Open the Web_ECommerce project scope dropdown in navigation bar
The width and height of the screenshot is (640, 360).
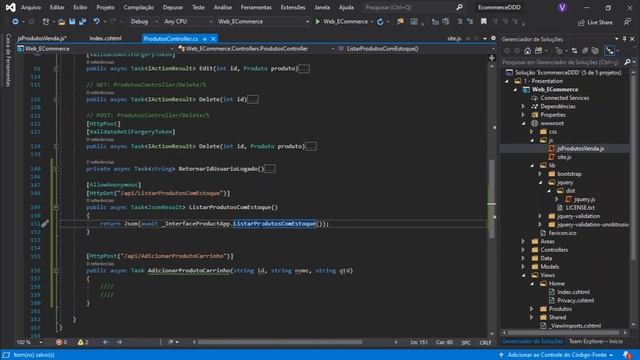coord(96,49)
